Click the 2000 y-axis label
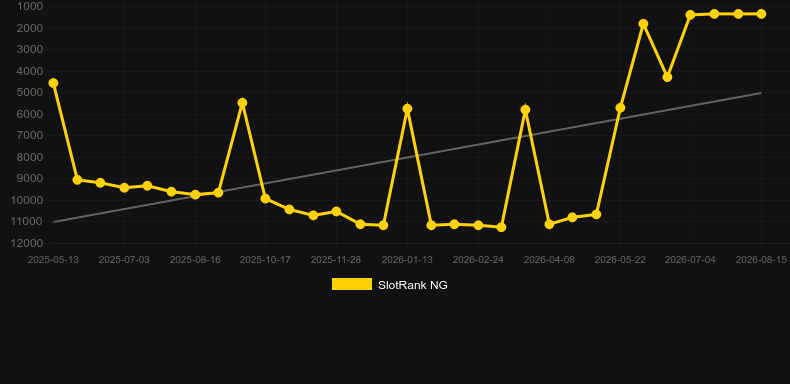The width and height of the screenshot is (790, 384). click(x=30, y=28)
